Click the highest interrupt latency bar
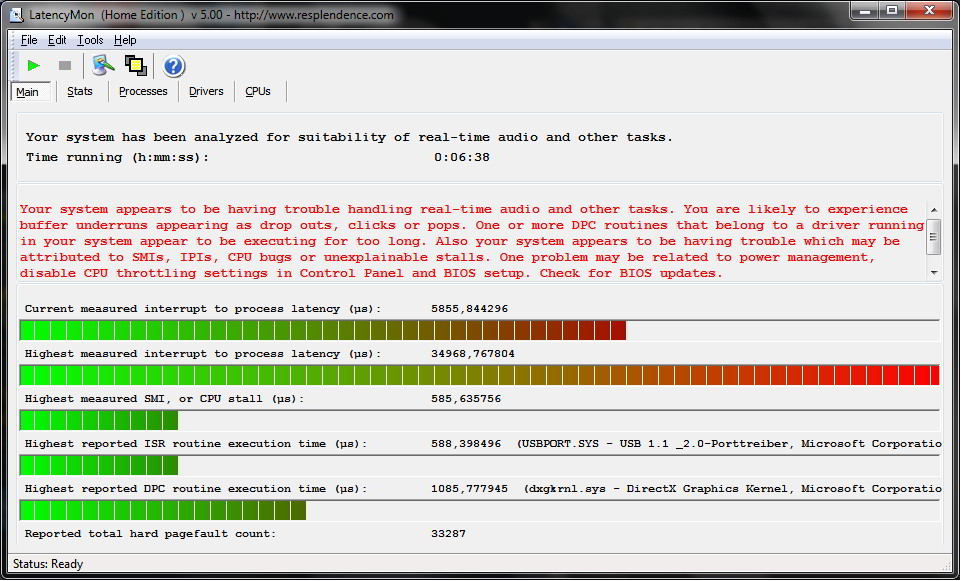The width and height of the screenshot is (961, 581). point(479,375)
